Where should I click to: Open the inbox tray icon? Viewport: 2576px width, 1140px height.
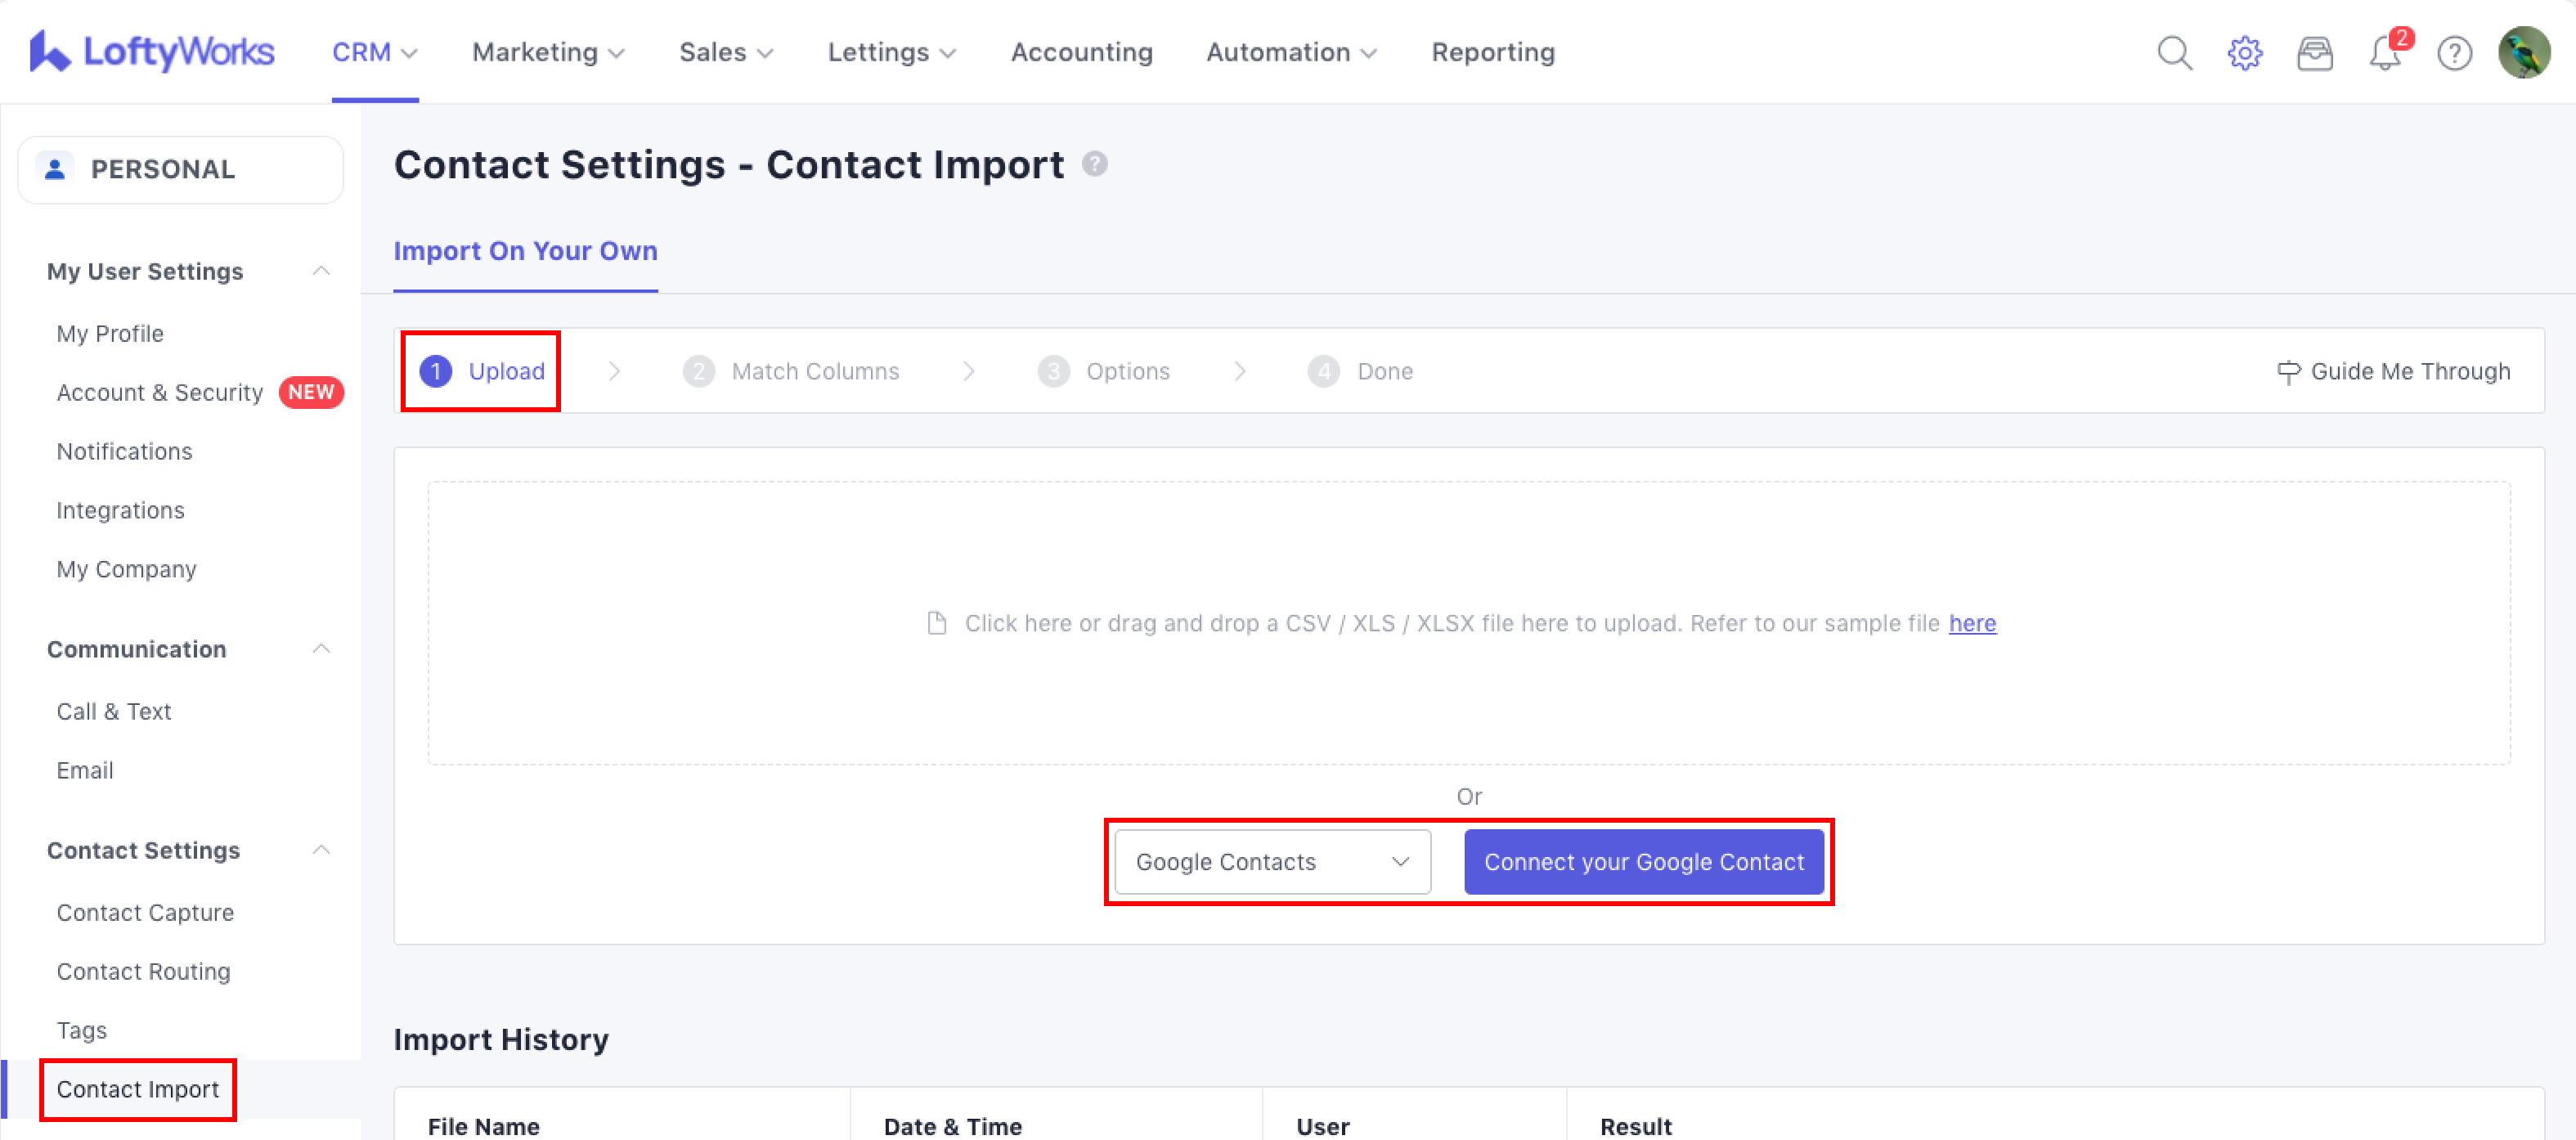click(2315, 52)
